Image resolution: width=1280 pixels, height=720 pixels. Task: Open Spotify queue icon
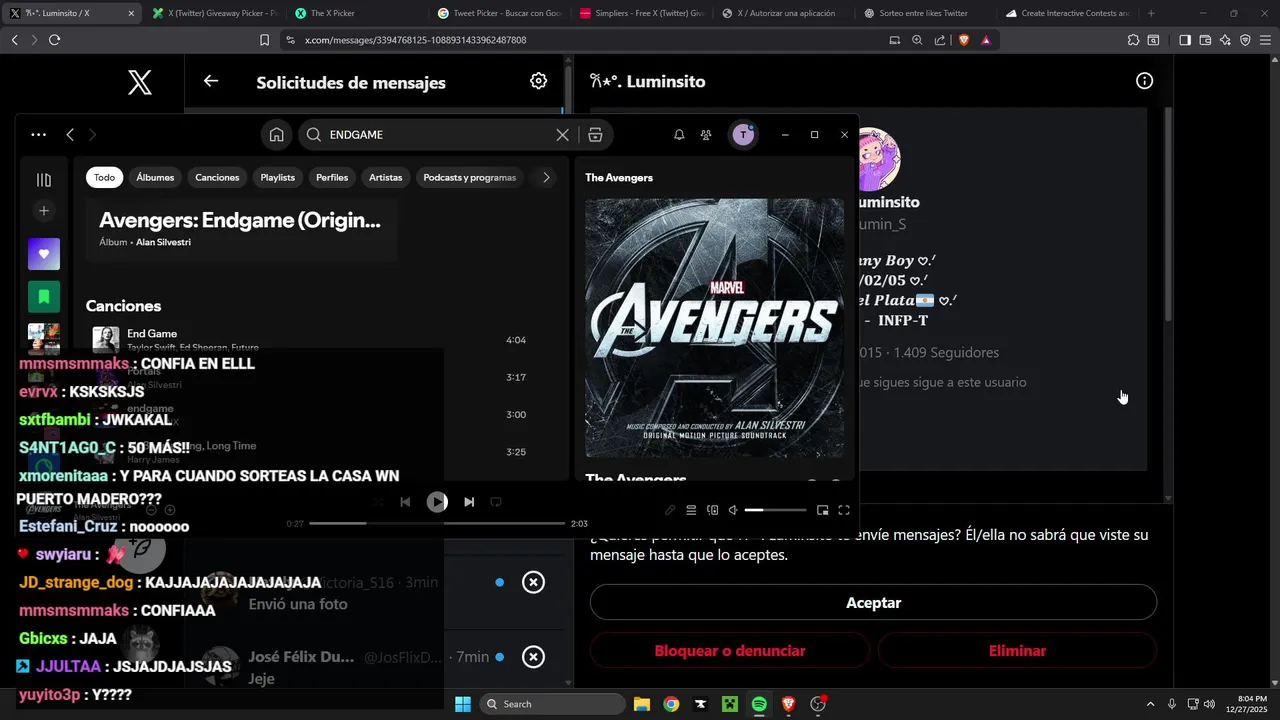691,510
